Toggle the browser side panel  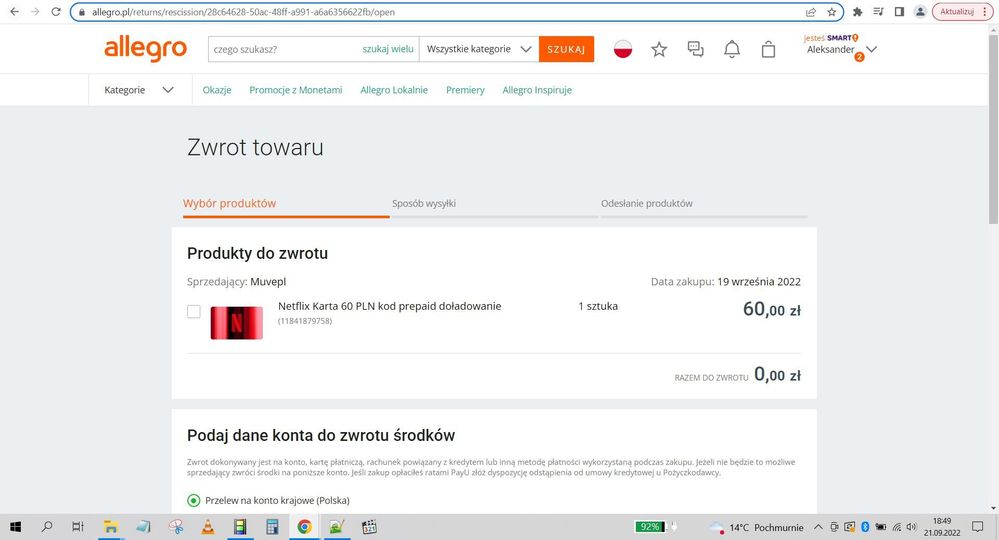pyautogui.click(x=899, y=11)
